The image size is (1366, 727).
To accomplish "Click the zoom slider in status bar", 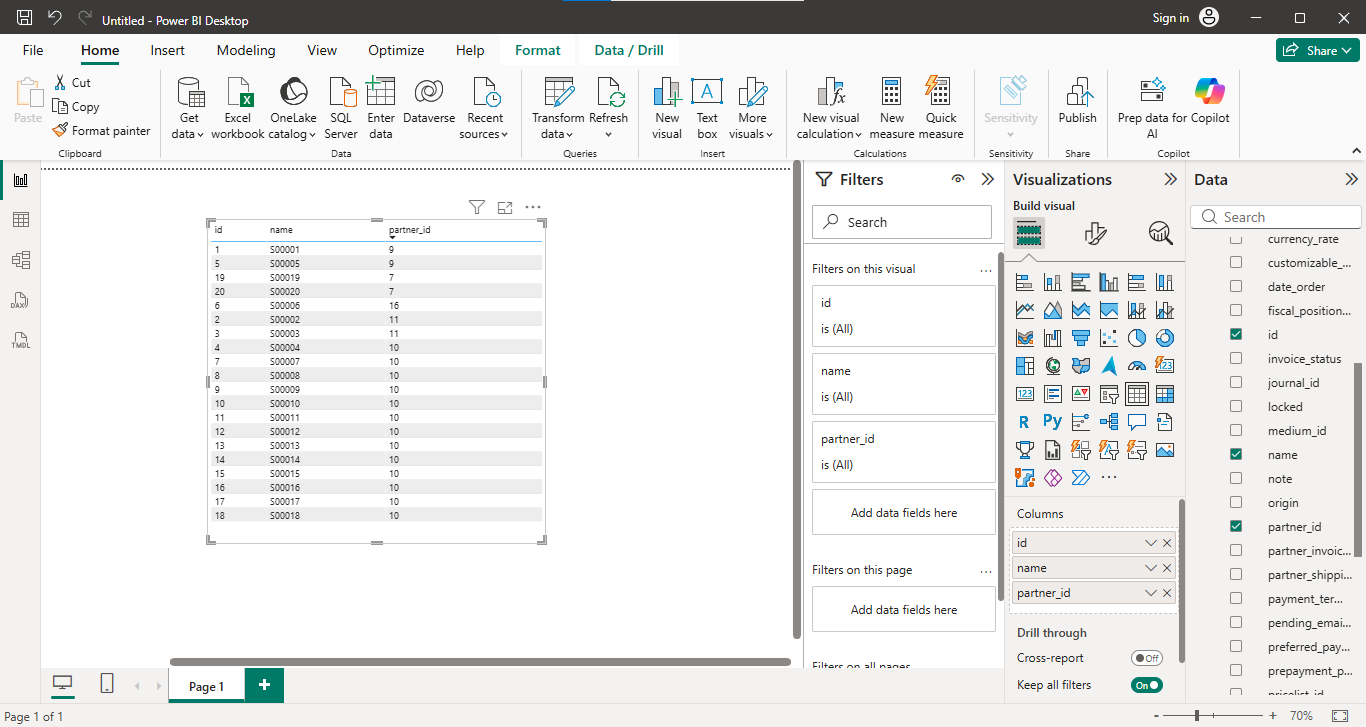I will 1197,716.
